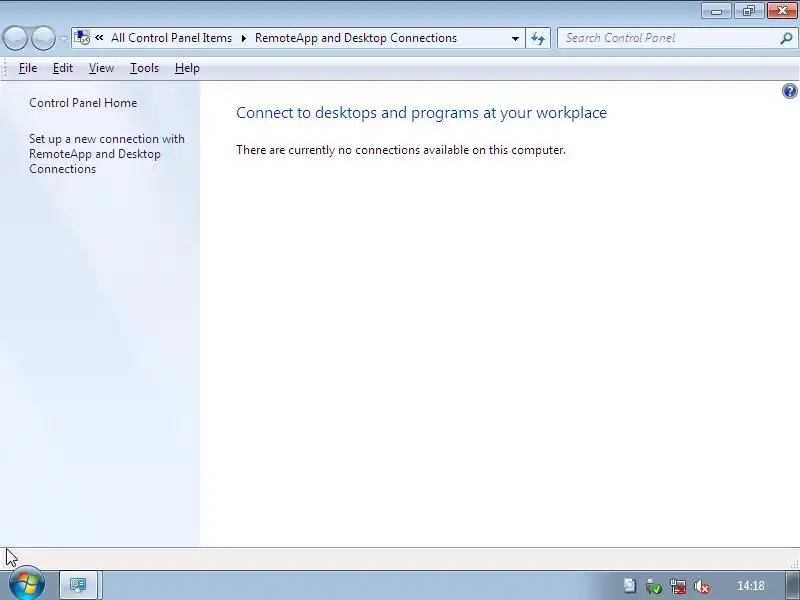
Task: Click the 'Connect to desktops and programs' heading
Action: pos(421,112)
